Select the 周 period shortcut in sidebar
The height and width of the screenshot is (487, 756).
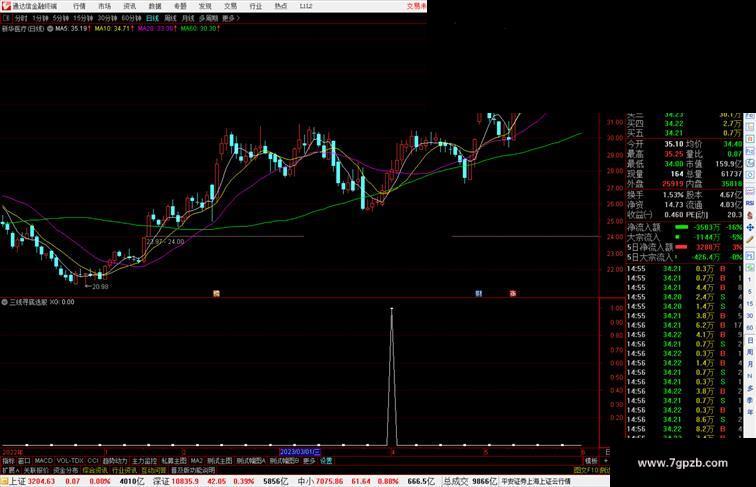pyautogui.click(x=750, y=352)
